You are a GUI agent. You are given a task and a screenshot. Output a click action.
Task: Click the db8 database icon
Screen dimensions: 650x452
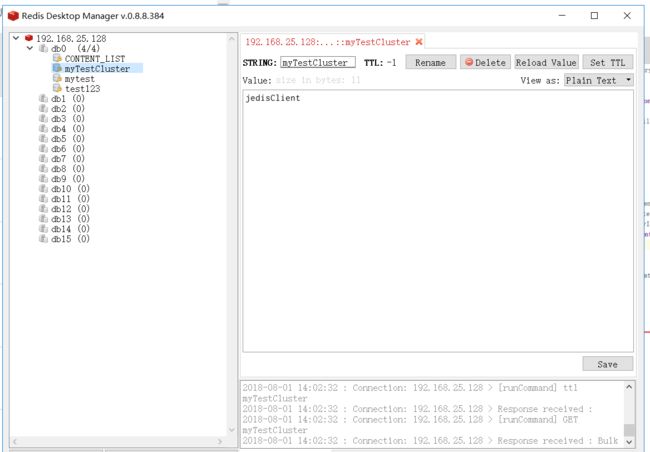coord(43,169)
